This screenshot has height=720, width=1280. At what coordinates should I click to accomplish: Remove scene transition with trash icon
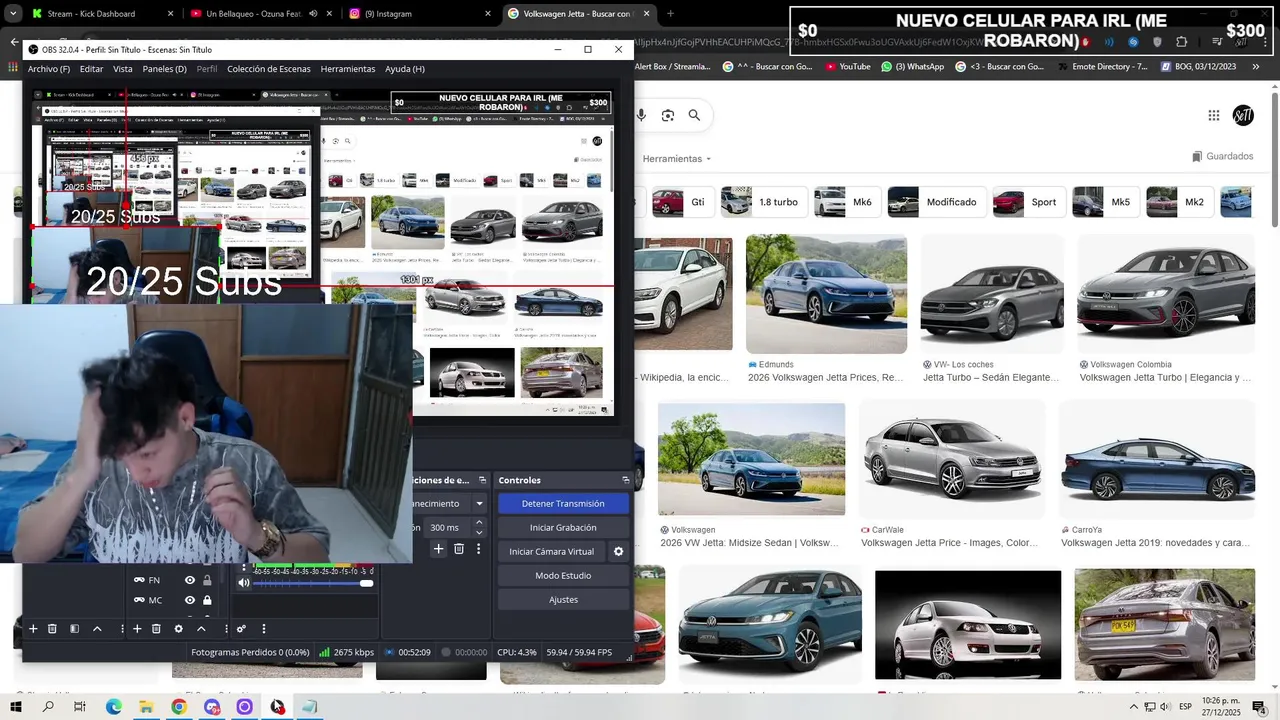point(459,549)
